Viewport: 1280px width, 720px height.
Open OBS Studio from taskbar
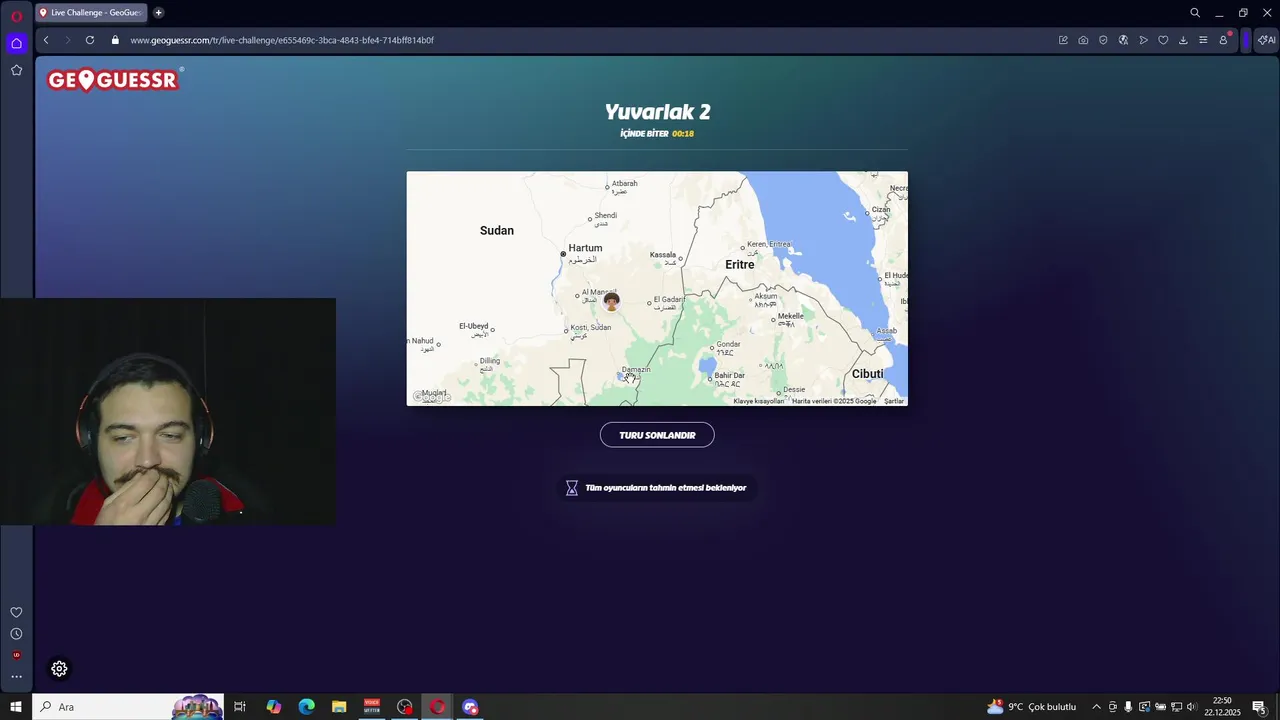(x=404, y=707)
